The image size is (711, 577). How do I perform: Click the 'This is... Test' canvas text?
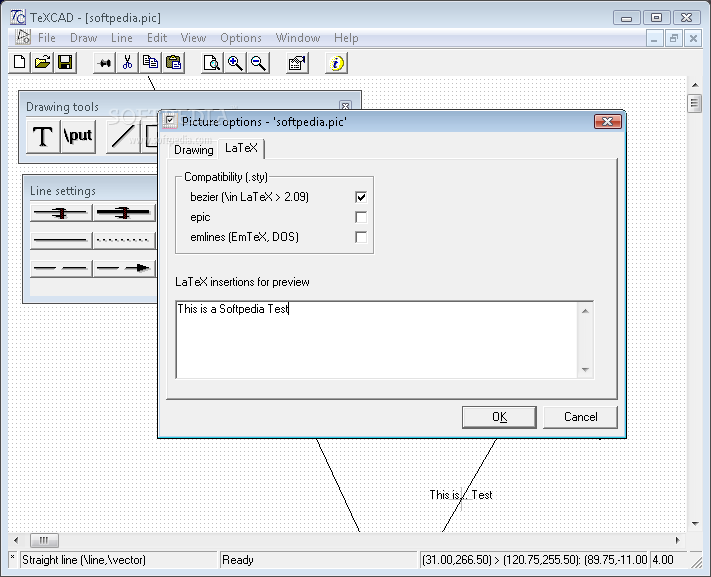(x=461, y=495)
